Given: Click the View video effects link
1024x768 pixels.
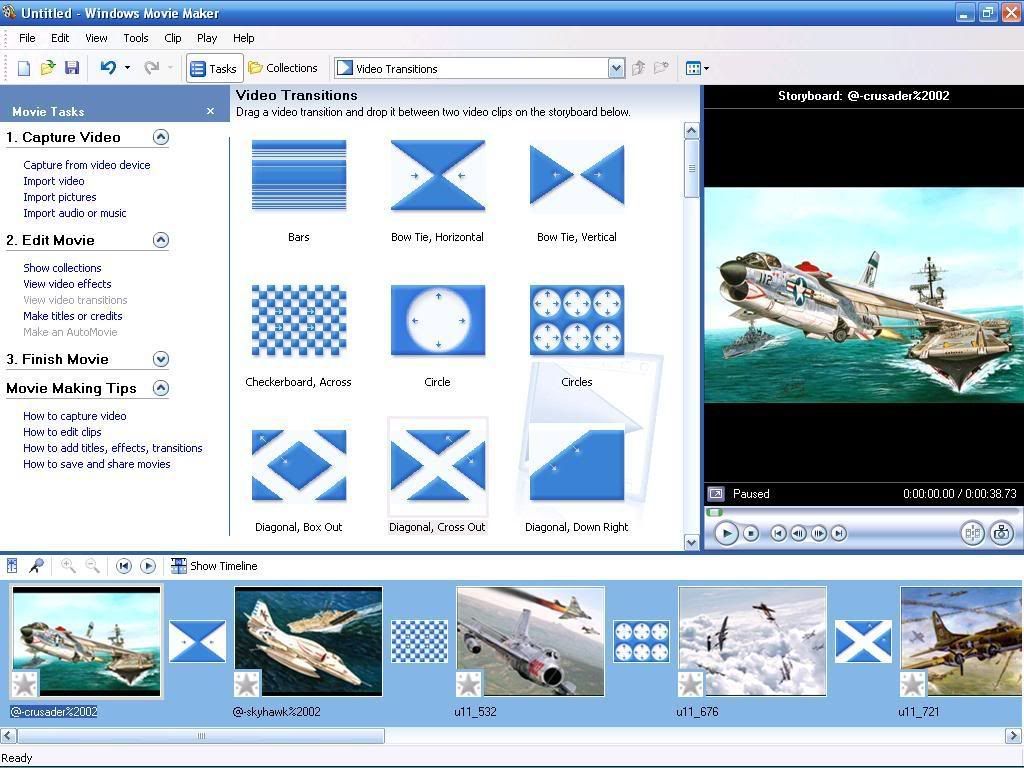Looking at the screenshot, I should pos(67,284).
